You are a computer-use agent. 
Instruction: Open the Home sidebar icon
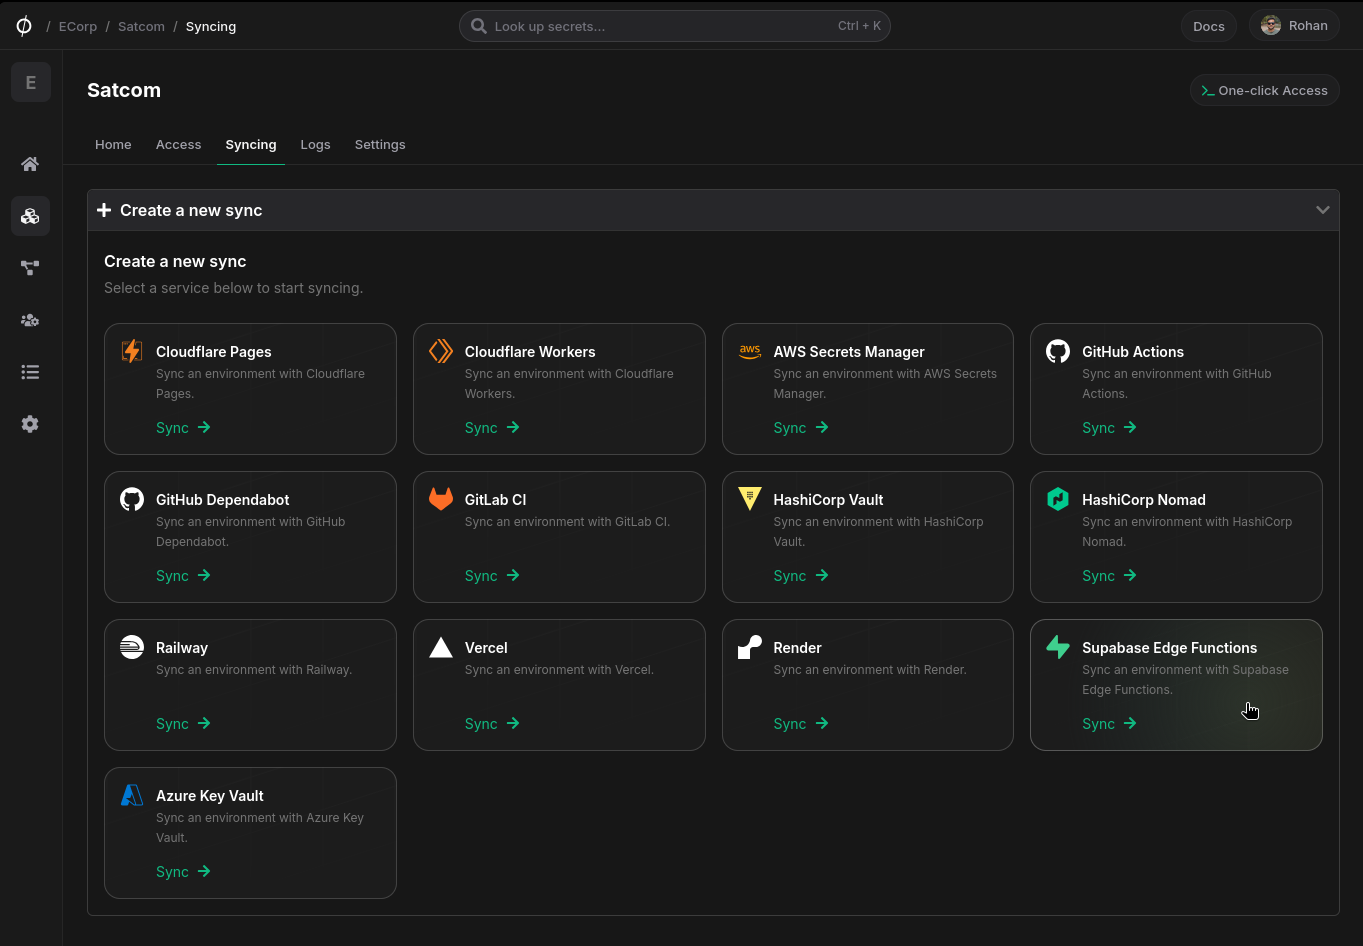click(30, 164)
